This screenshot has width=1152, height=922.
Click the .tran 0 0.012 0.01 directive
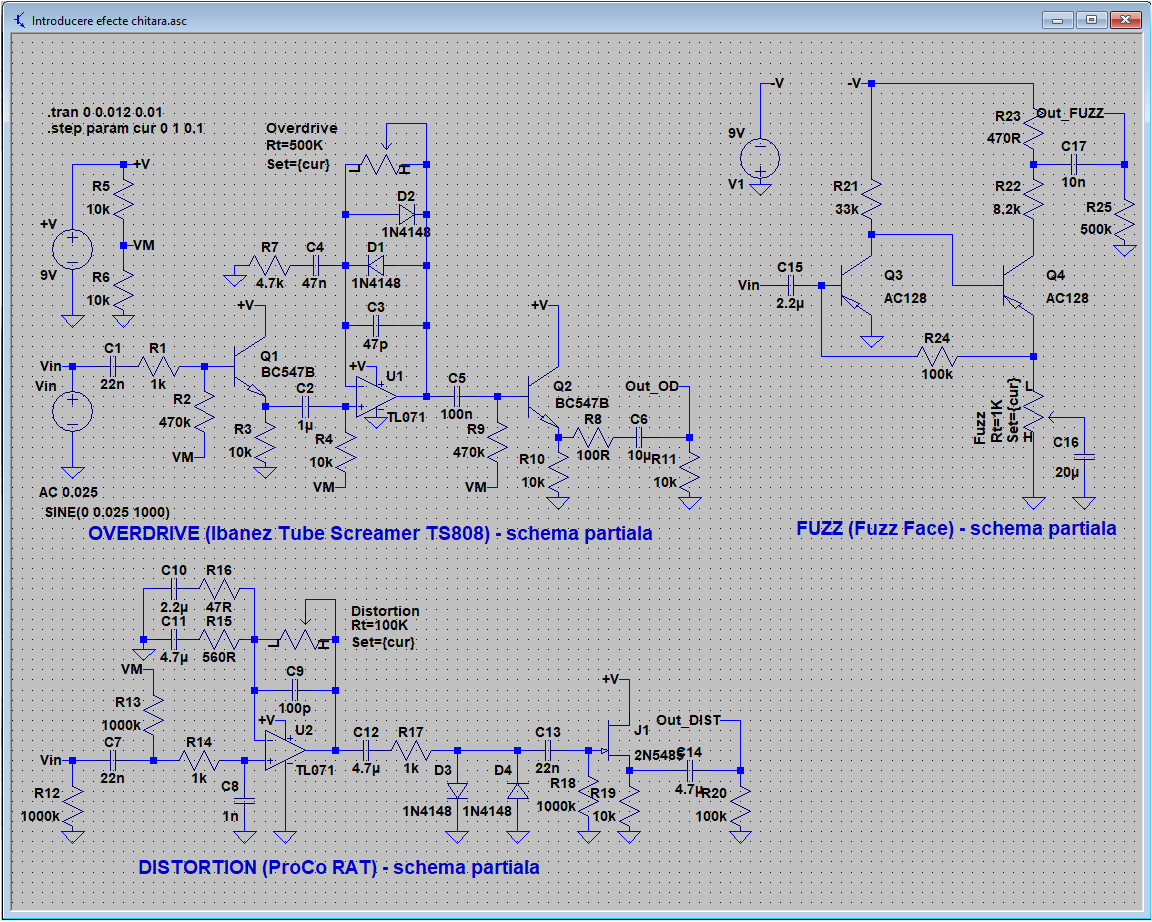106,112
